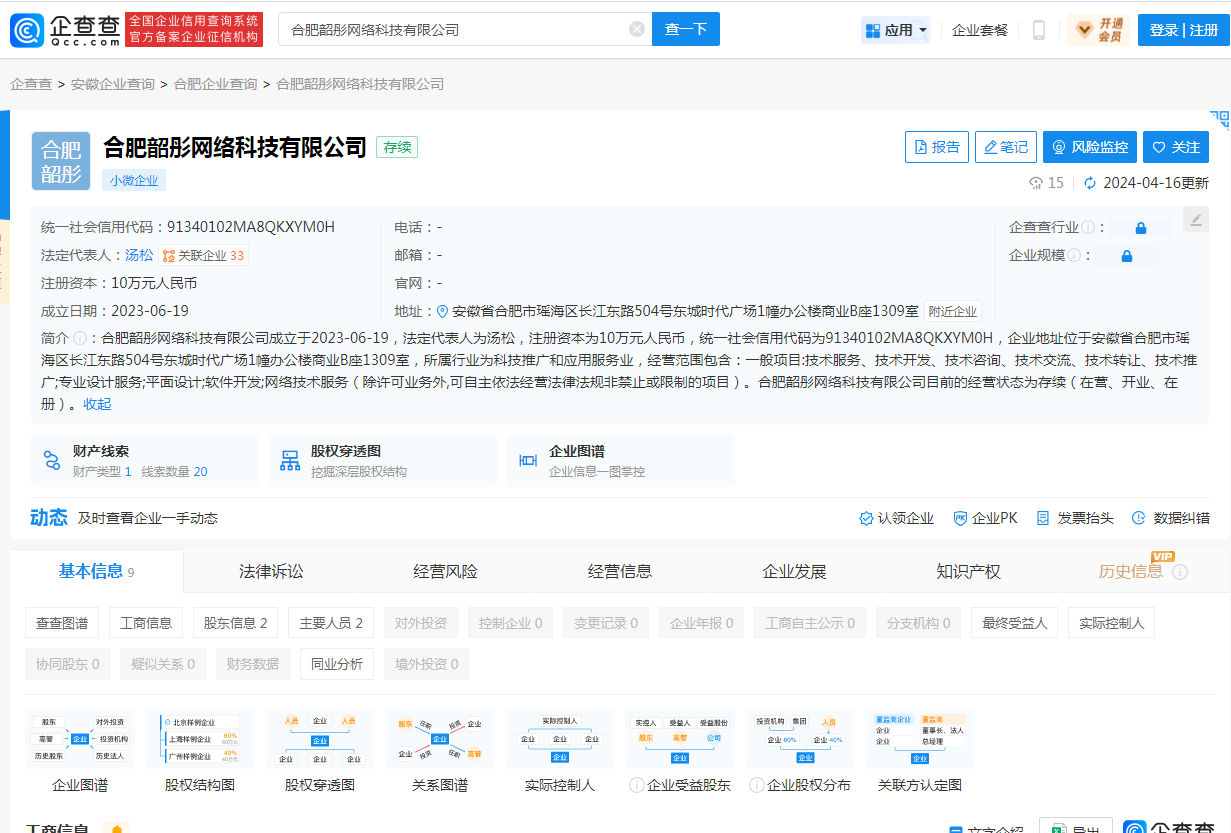Collapse the company intro via 收起

pyautogui.click(x=97, y=403)
